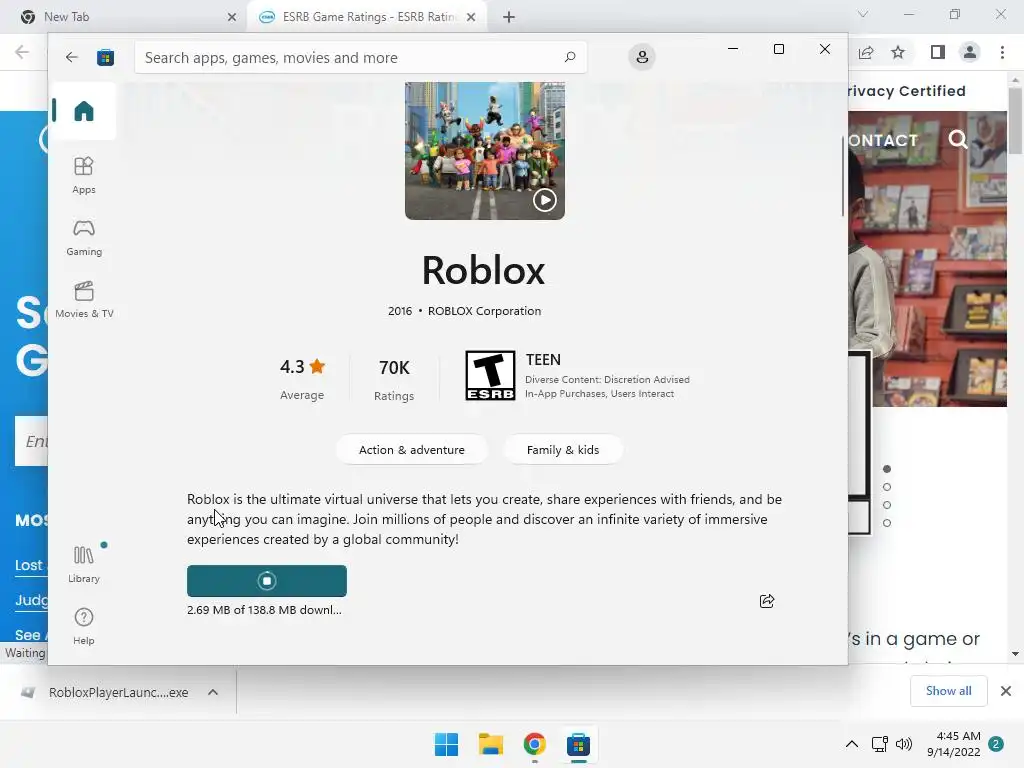Select third ESRB carousel dot
Image resolution: width=1024 pixels, height=768 pixels.
point(887,505)
